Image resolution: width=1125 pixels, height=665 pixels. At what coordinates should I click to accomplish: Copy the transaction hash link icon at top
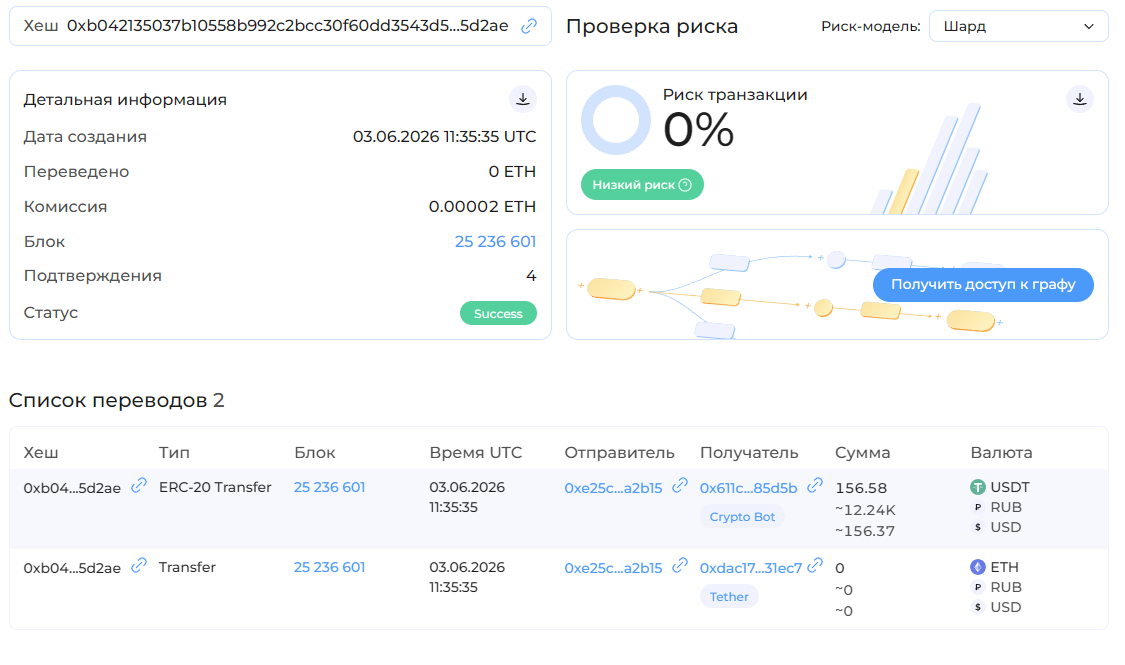click(x=529, y=26)
